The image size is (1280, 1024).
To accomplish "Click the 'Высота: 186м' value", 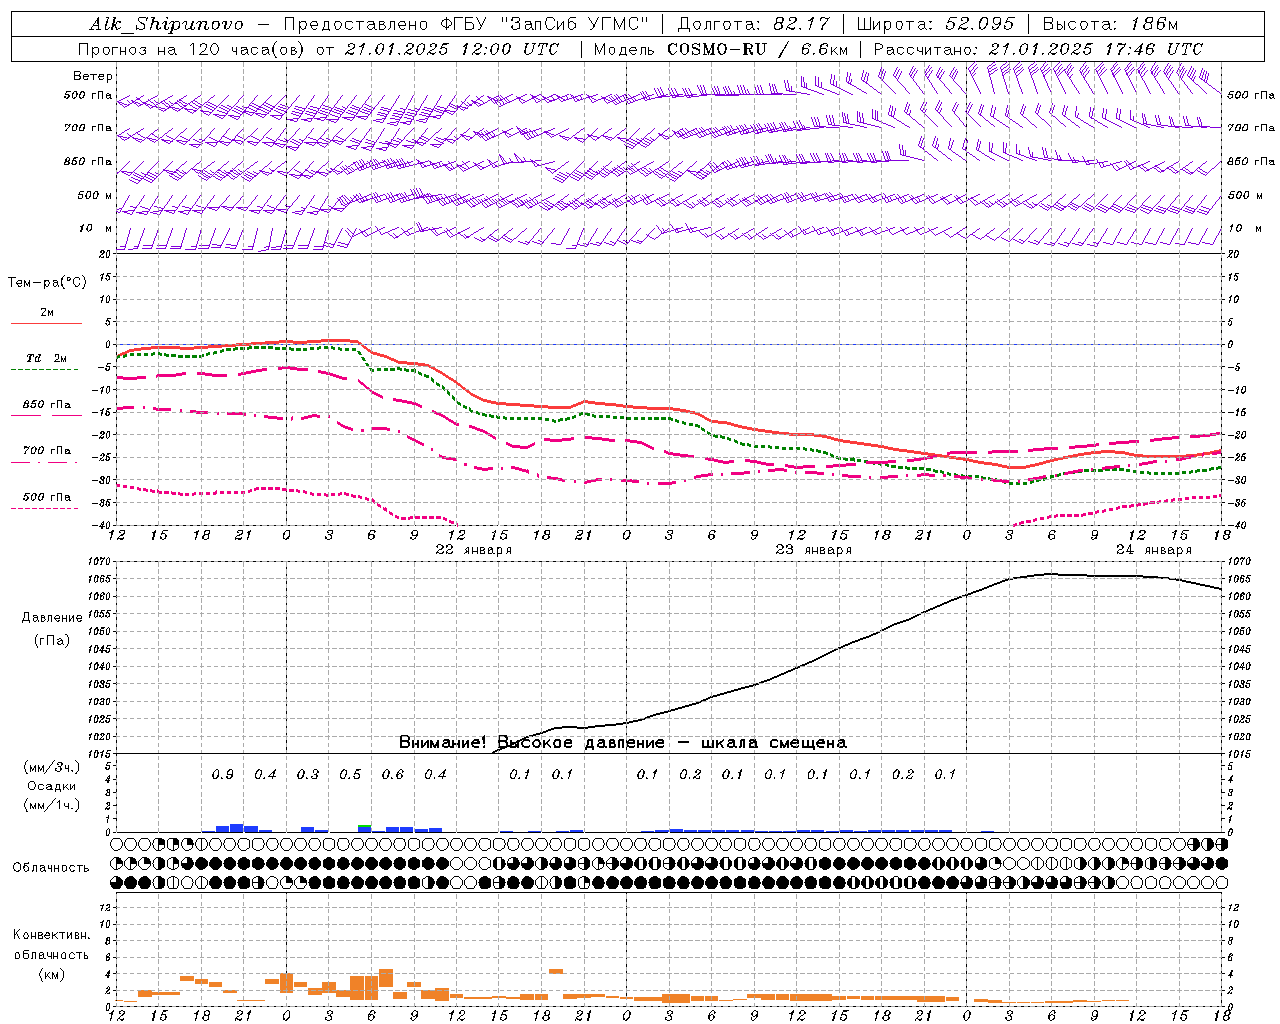I will pyautogui.click(x=1110, y=24).
